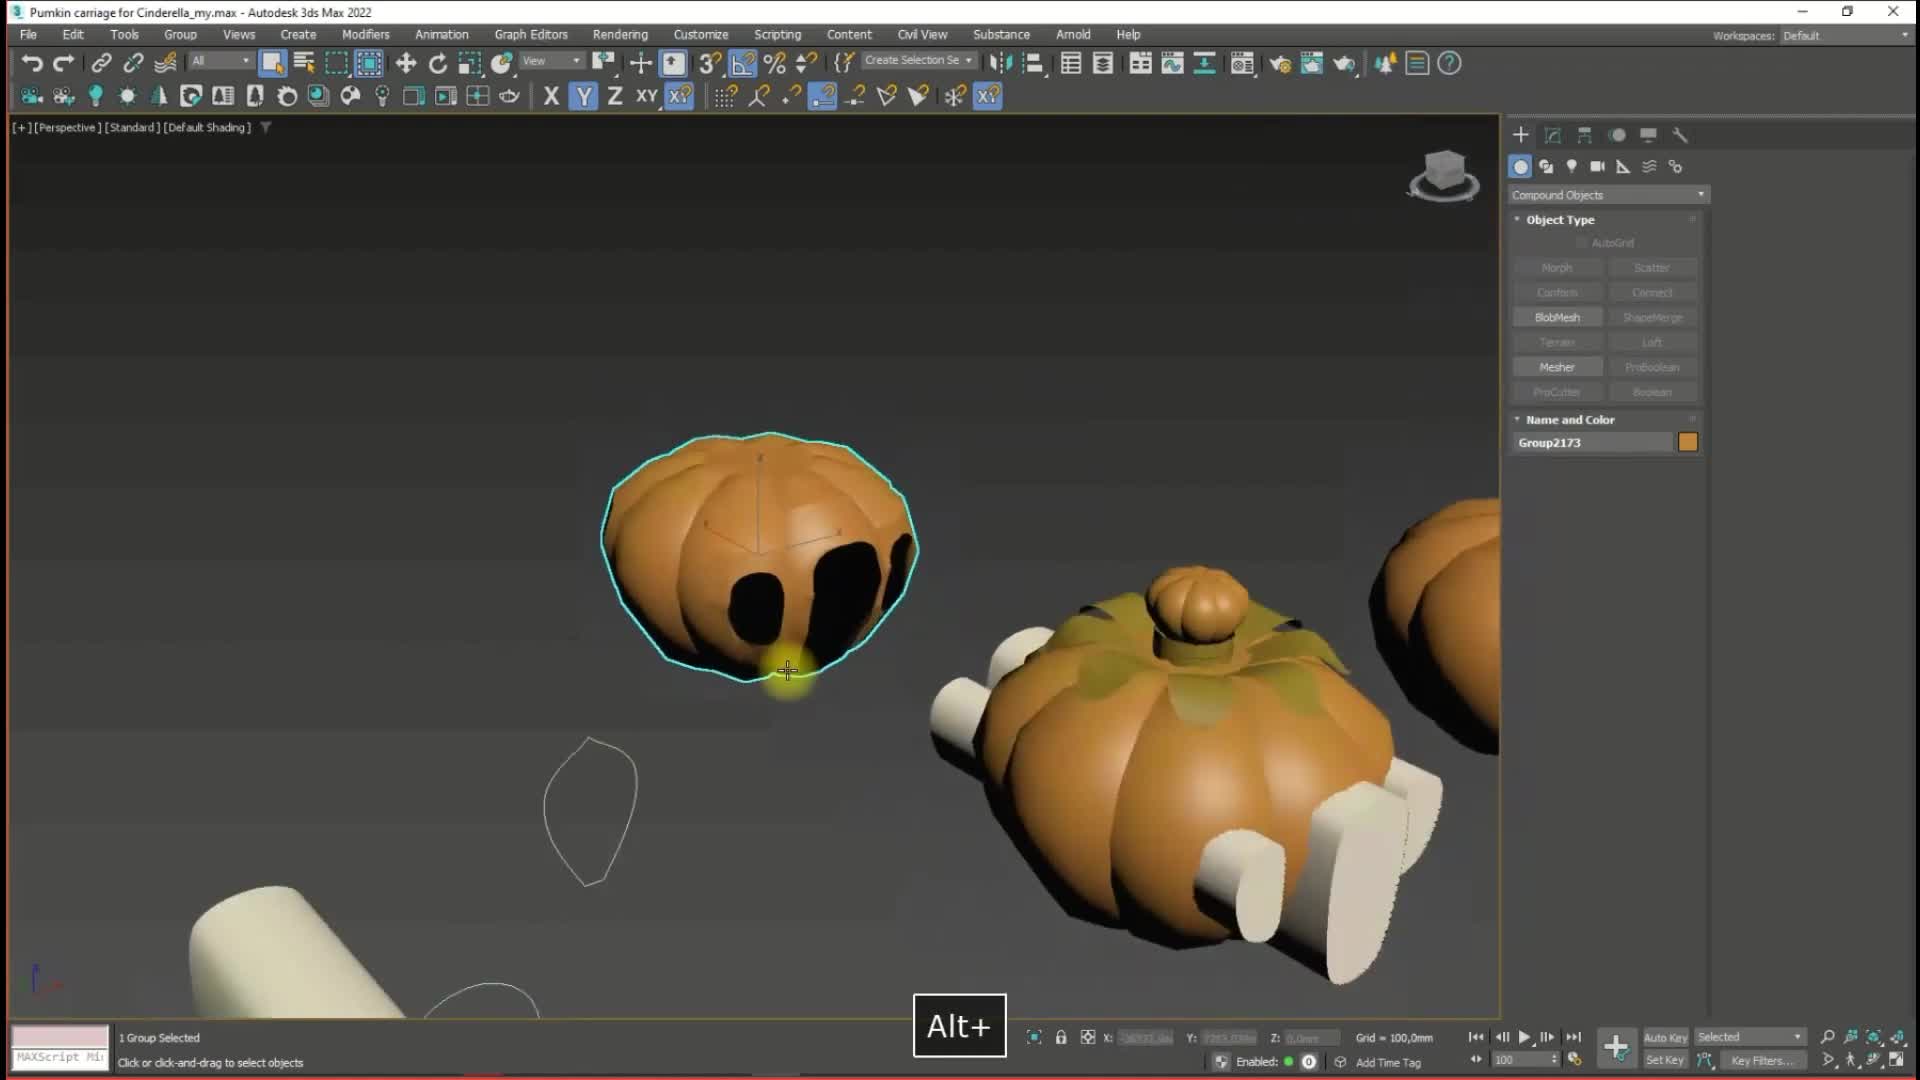Viewport: 1920px width, 1080px height.
Task: Click the orange object color swatch
Action: [x=1688, y=443]
